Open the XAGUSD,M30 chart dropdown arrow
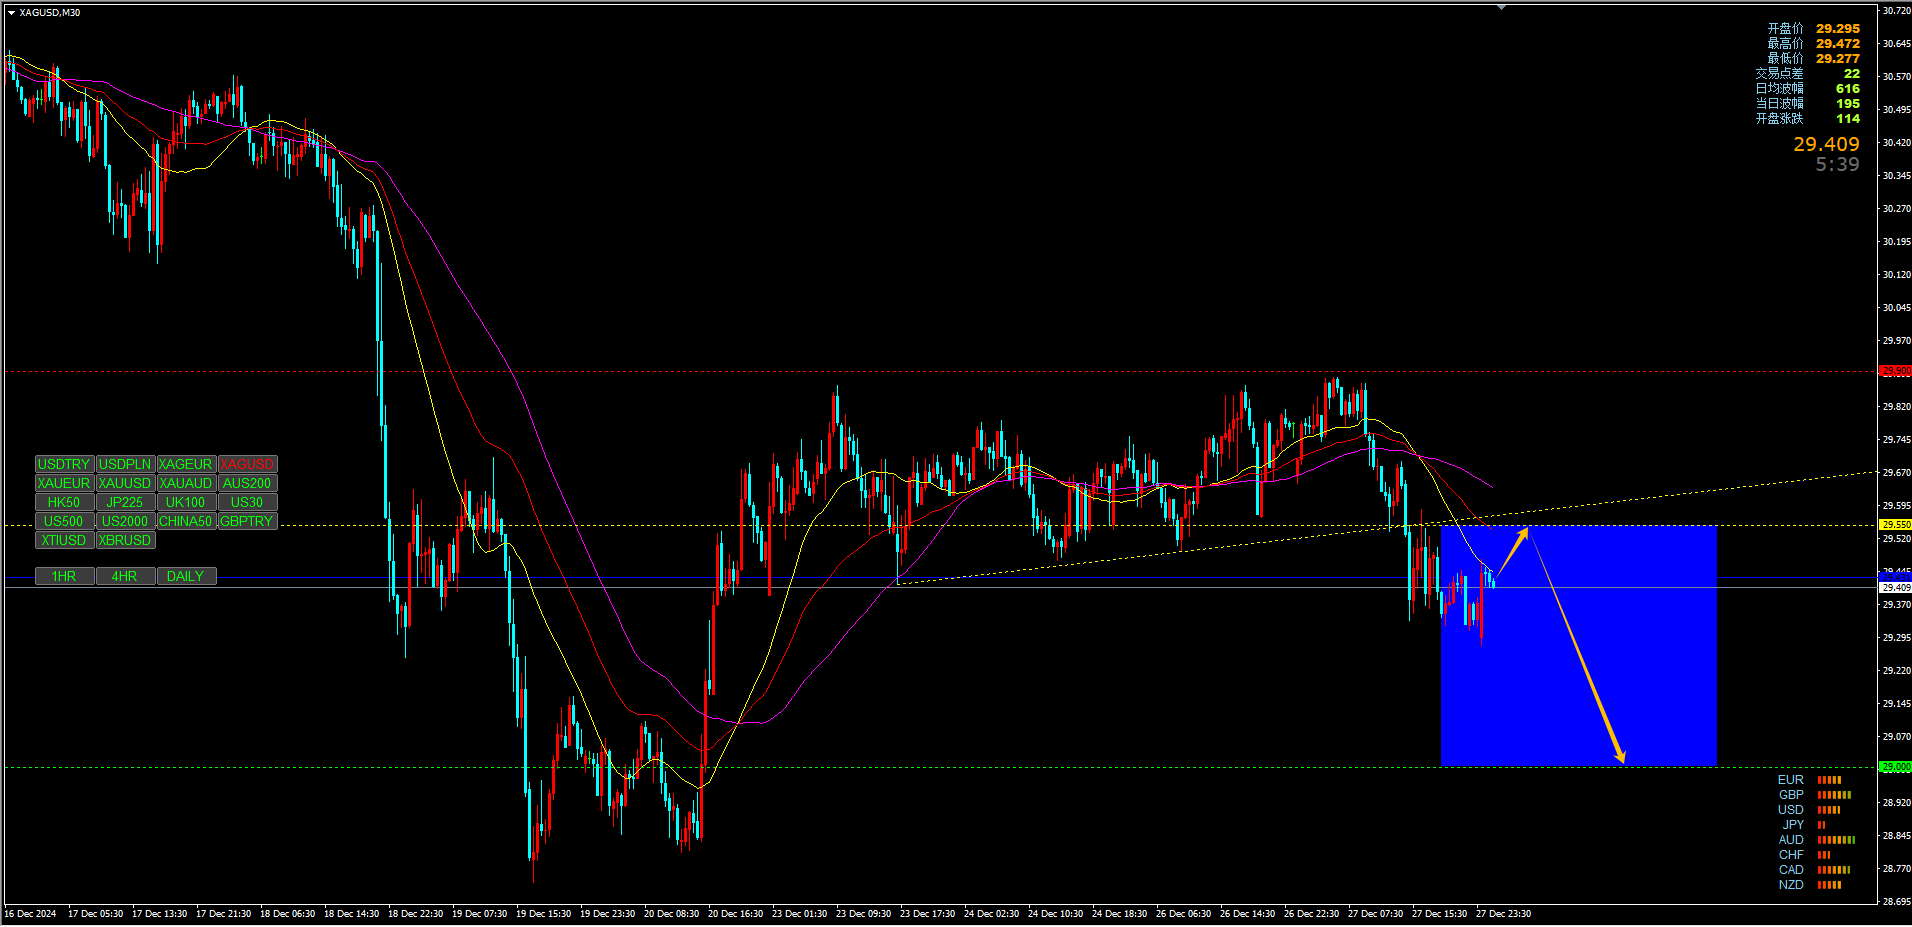The image size is (1912, 927). 11,13
